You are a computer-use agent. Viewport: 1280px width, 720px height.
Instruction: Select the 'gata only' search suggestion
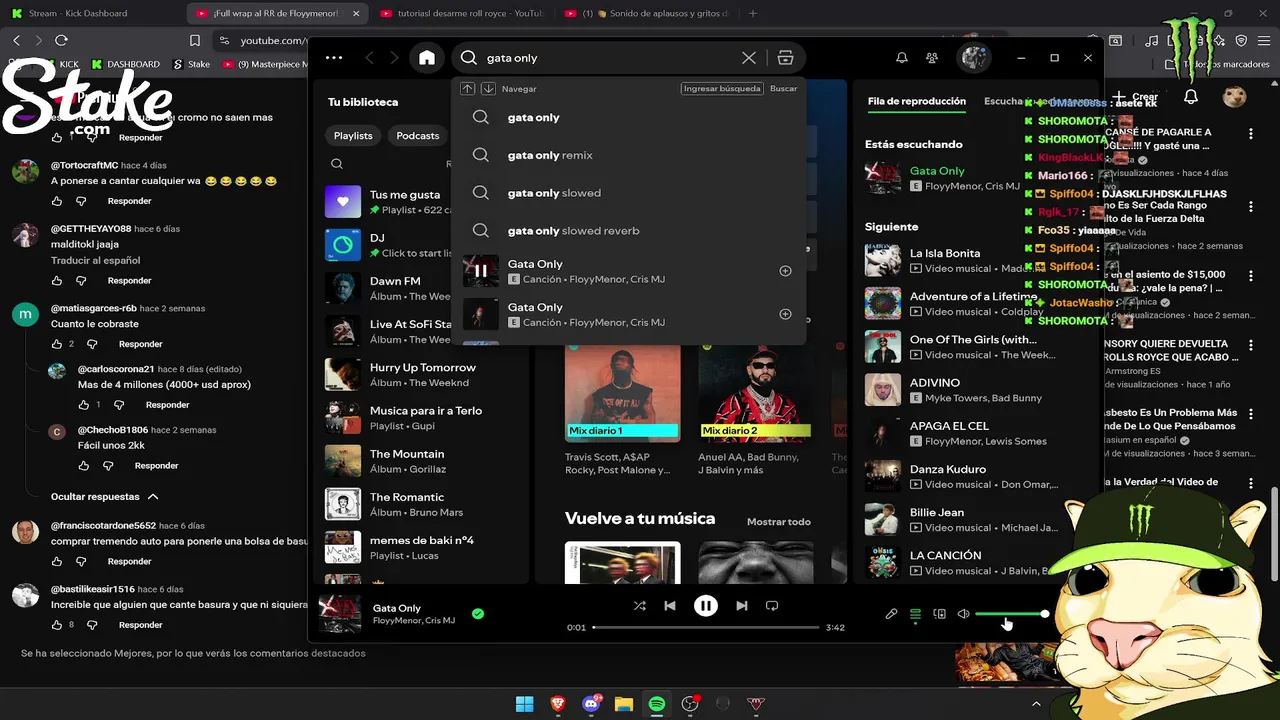click(628, 117)
